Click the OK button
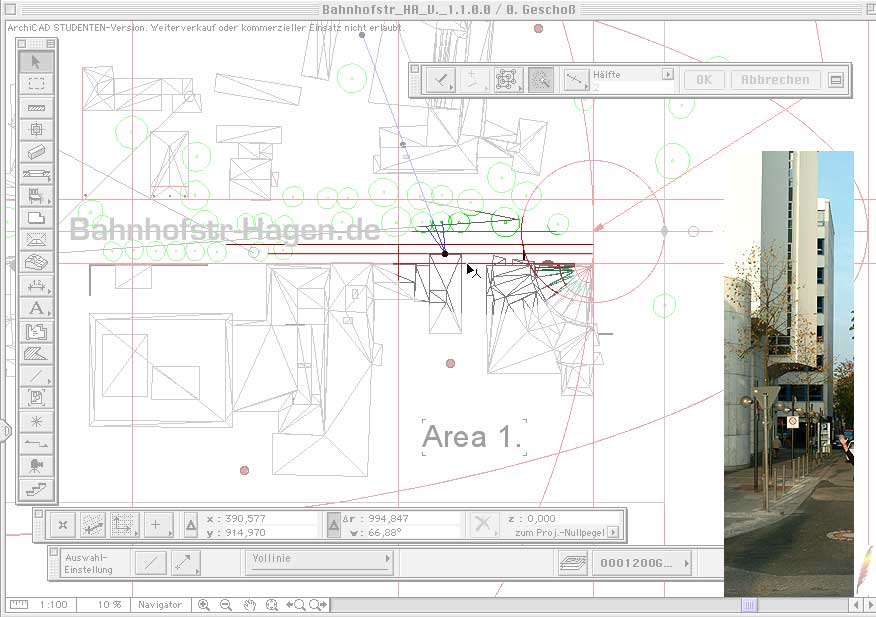876x617 pixels. (x=704, y=80)
